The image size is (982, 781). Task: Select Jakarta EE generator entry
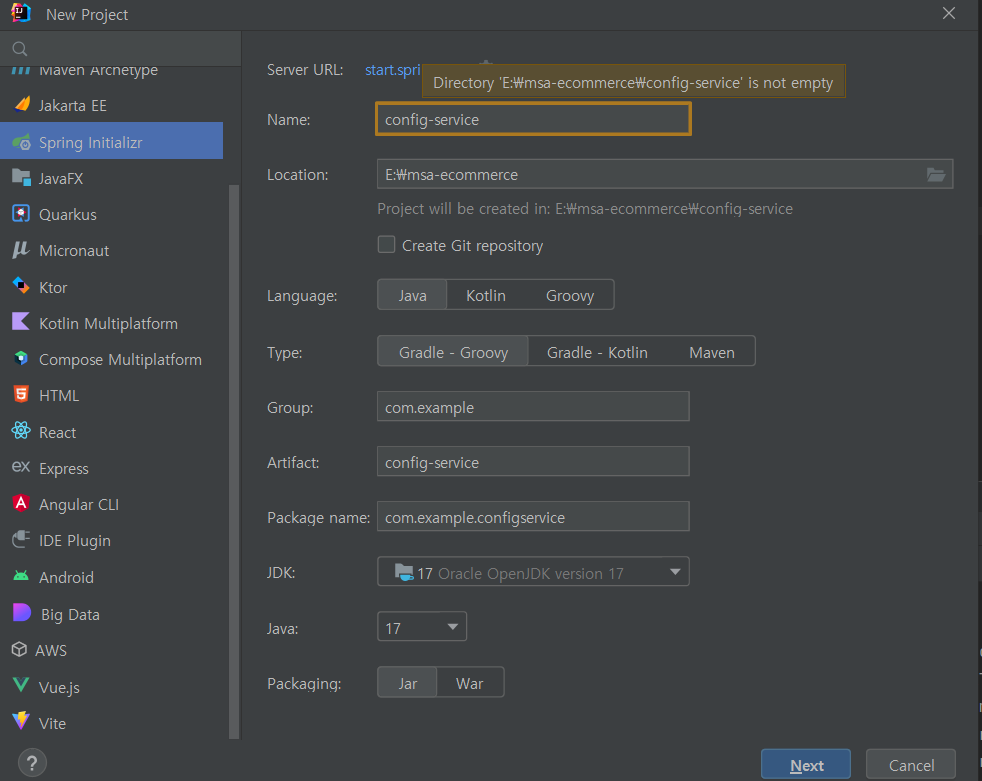click(111, 105)
